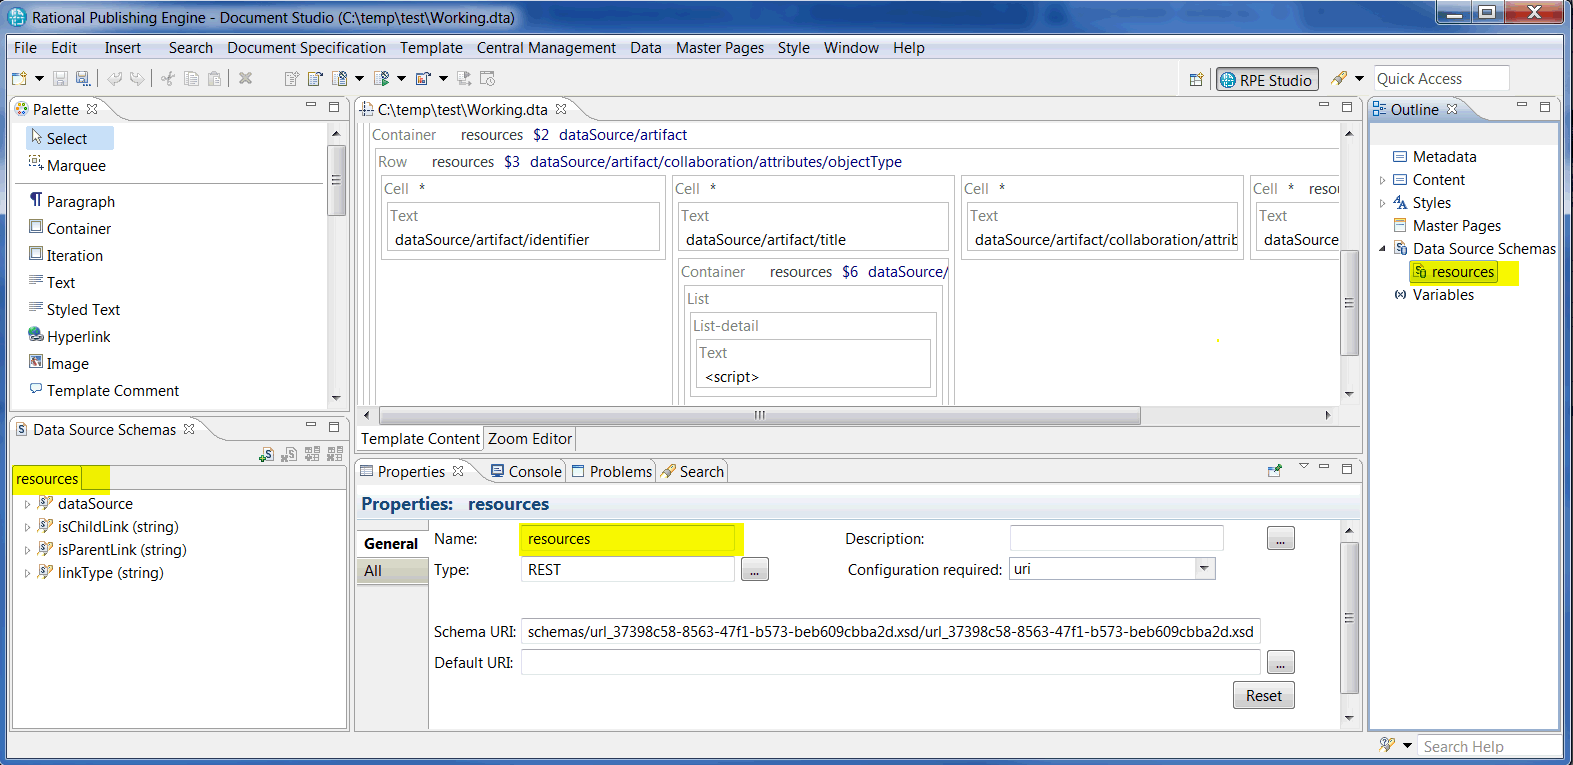The image size is (1573, 765).
Task: Switch to the Zoom Editor tab
Action: 530,438
